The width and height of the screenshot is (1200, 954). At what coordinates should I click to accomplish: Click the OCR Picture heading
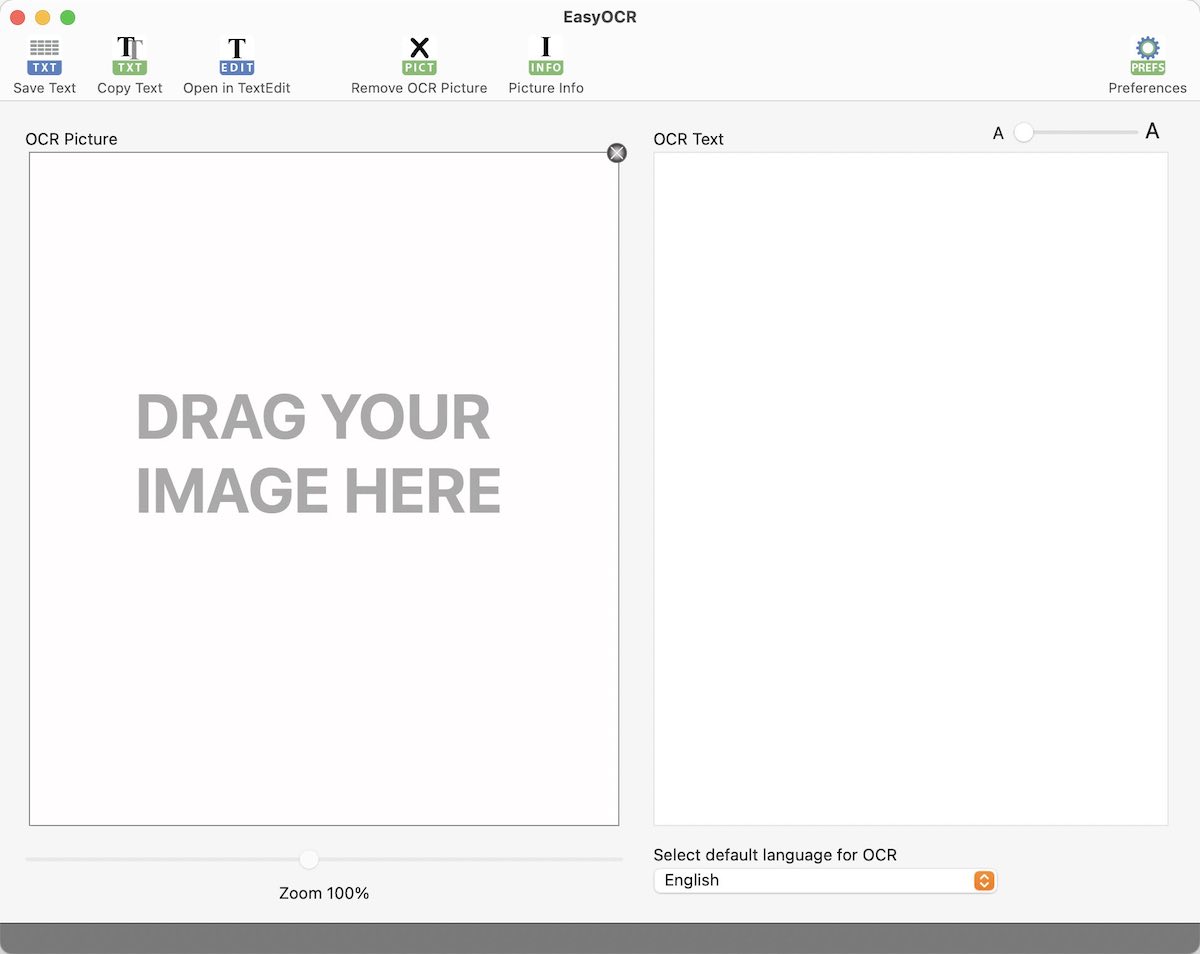tap(71, 139)
